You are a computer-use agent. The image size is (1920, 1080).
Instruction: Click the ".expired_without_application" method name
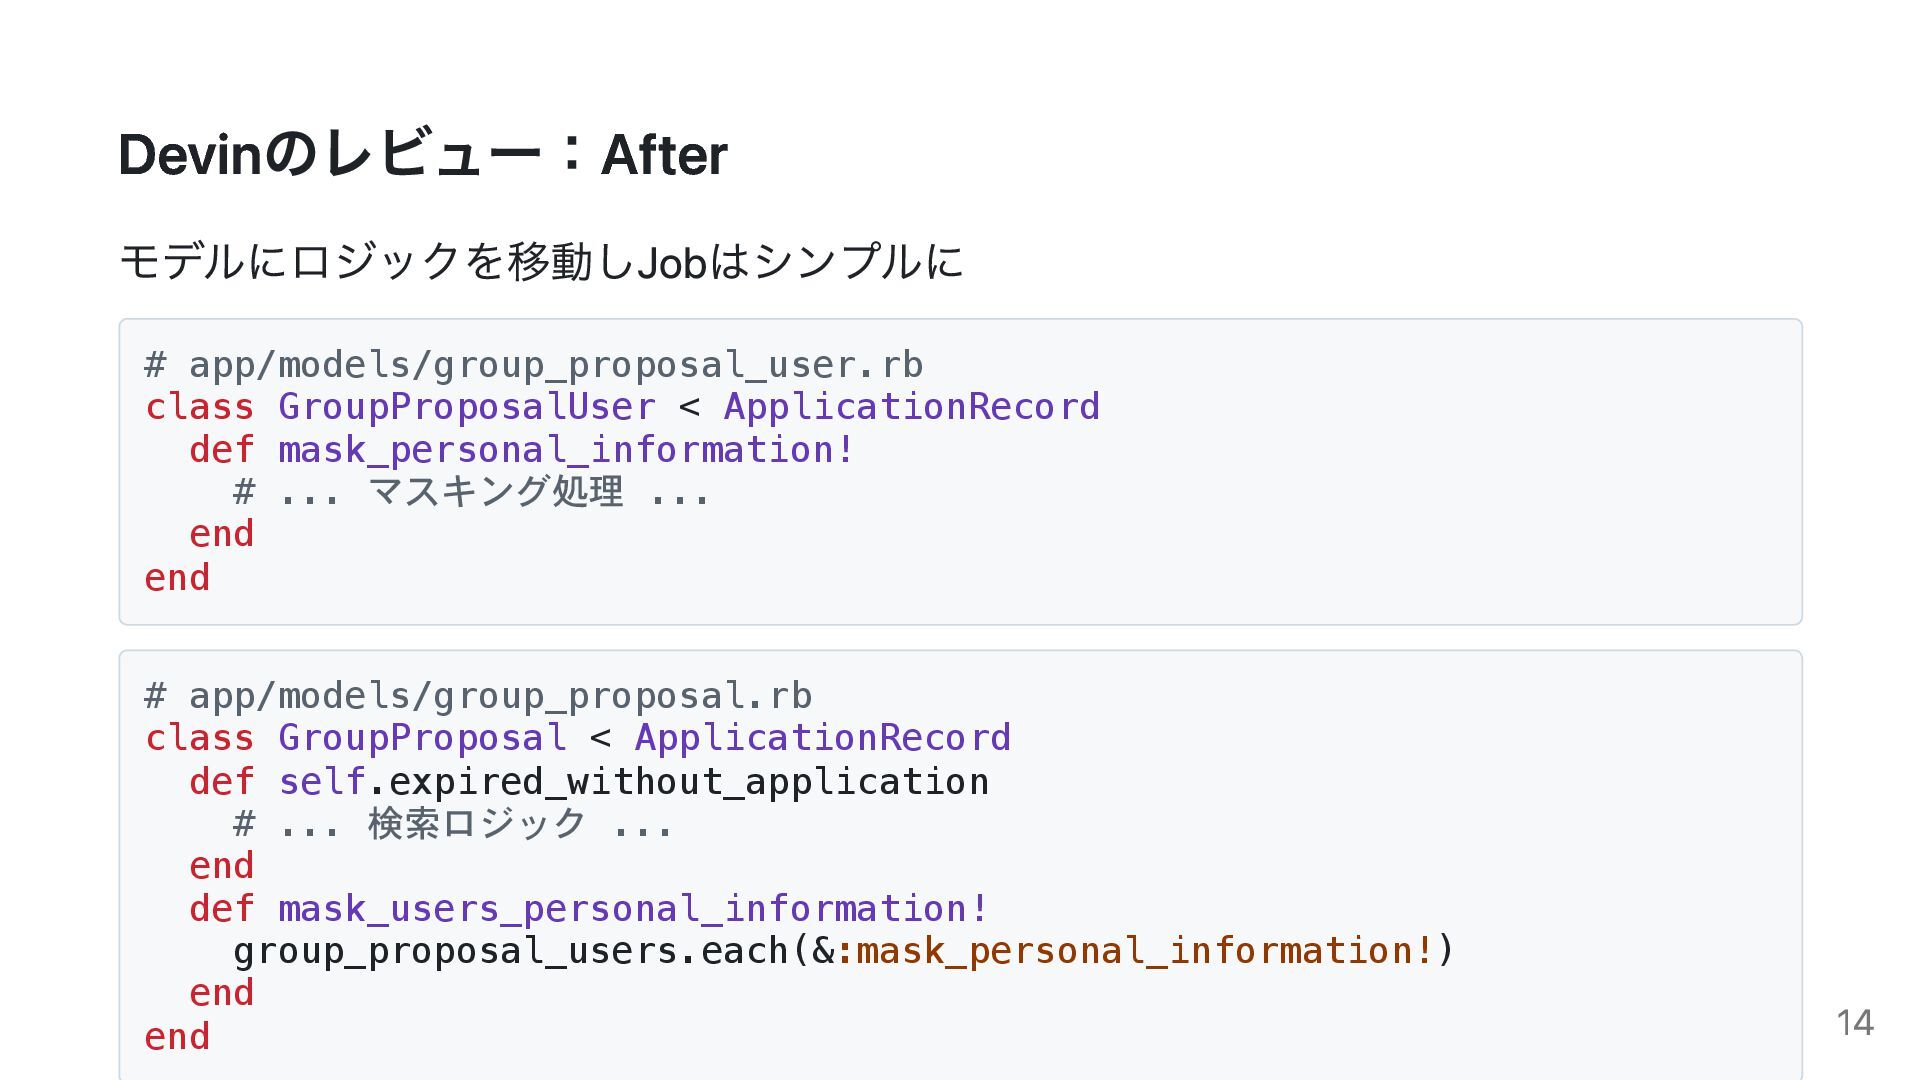[x=679, y=782]
